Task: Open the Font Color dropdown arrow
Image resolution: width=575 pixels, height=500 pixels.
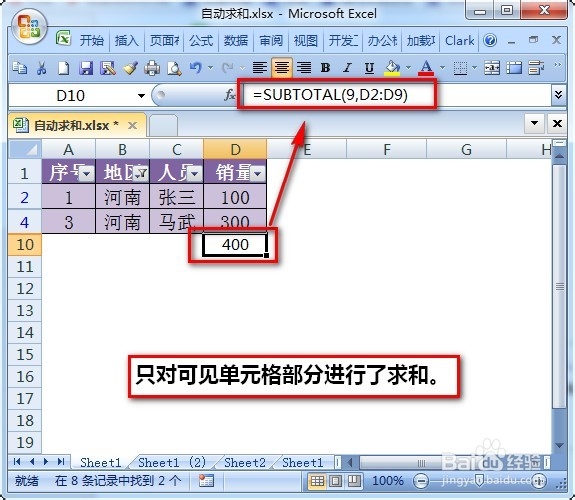Action: pyautogui.click(x=442, y=68)
